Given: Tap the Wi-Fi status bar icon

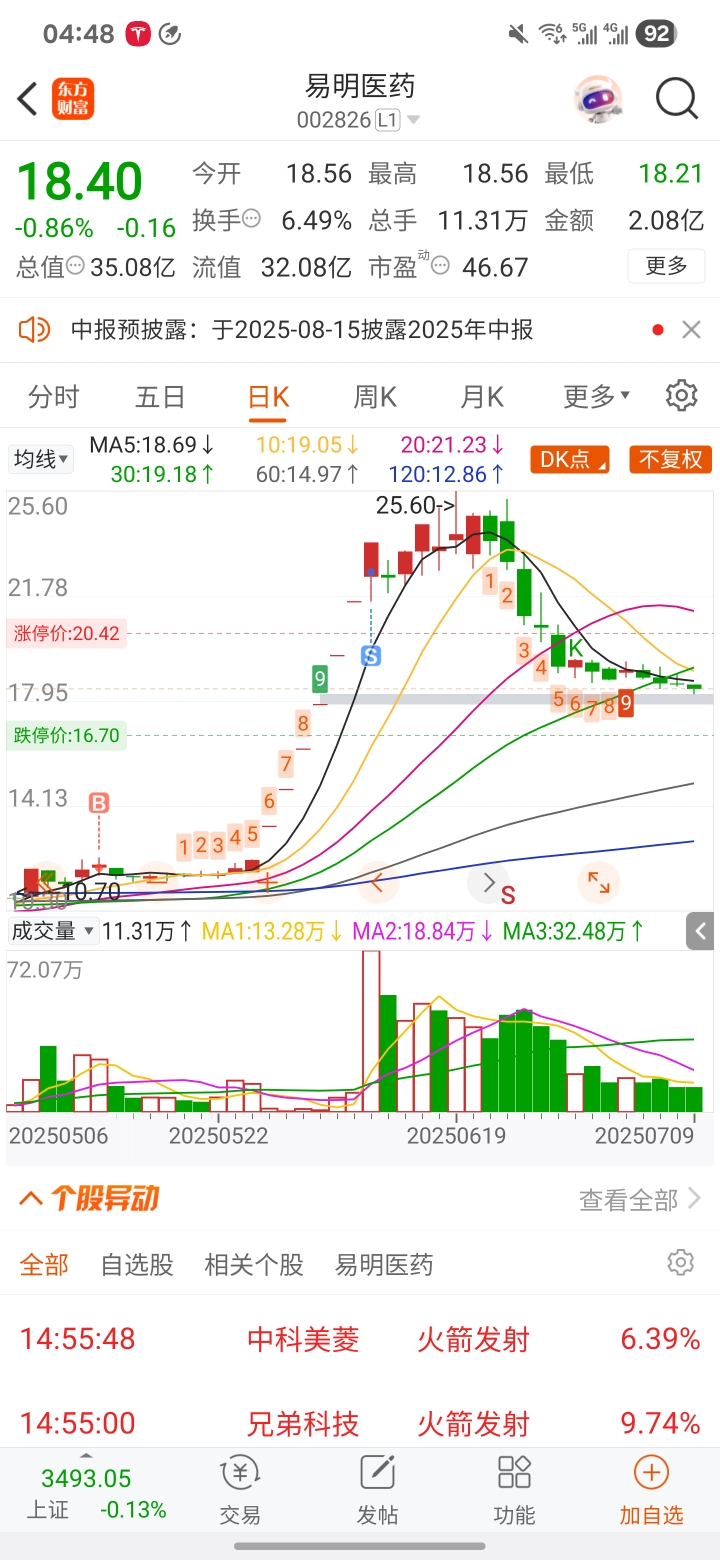Looking at the screenshot, I should point(552,34).
